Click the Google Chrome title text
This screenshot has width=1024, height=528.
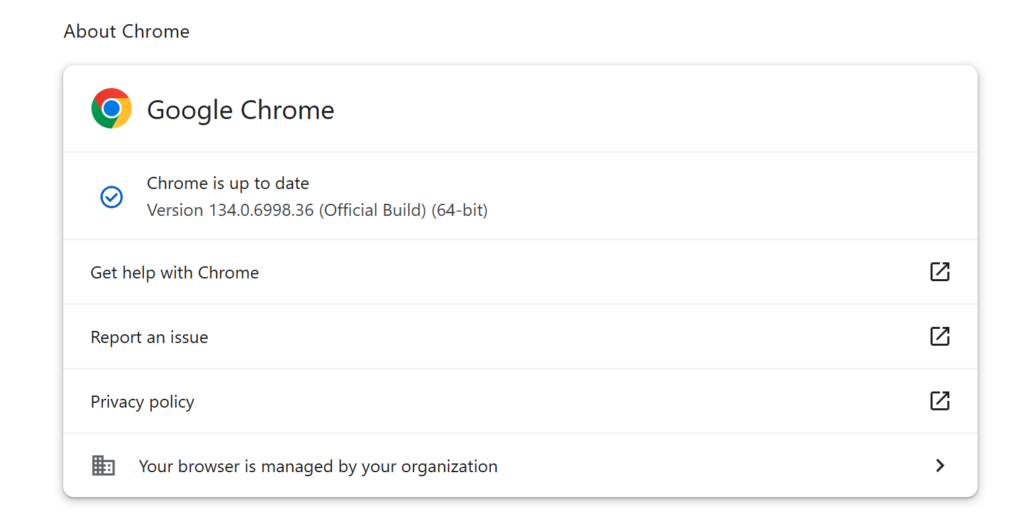coord(240,110)
